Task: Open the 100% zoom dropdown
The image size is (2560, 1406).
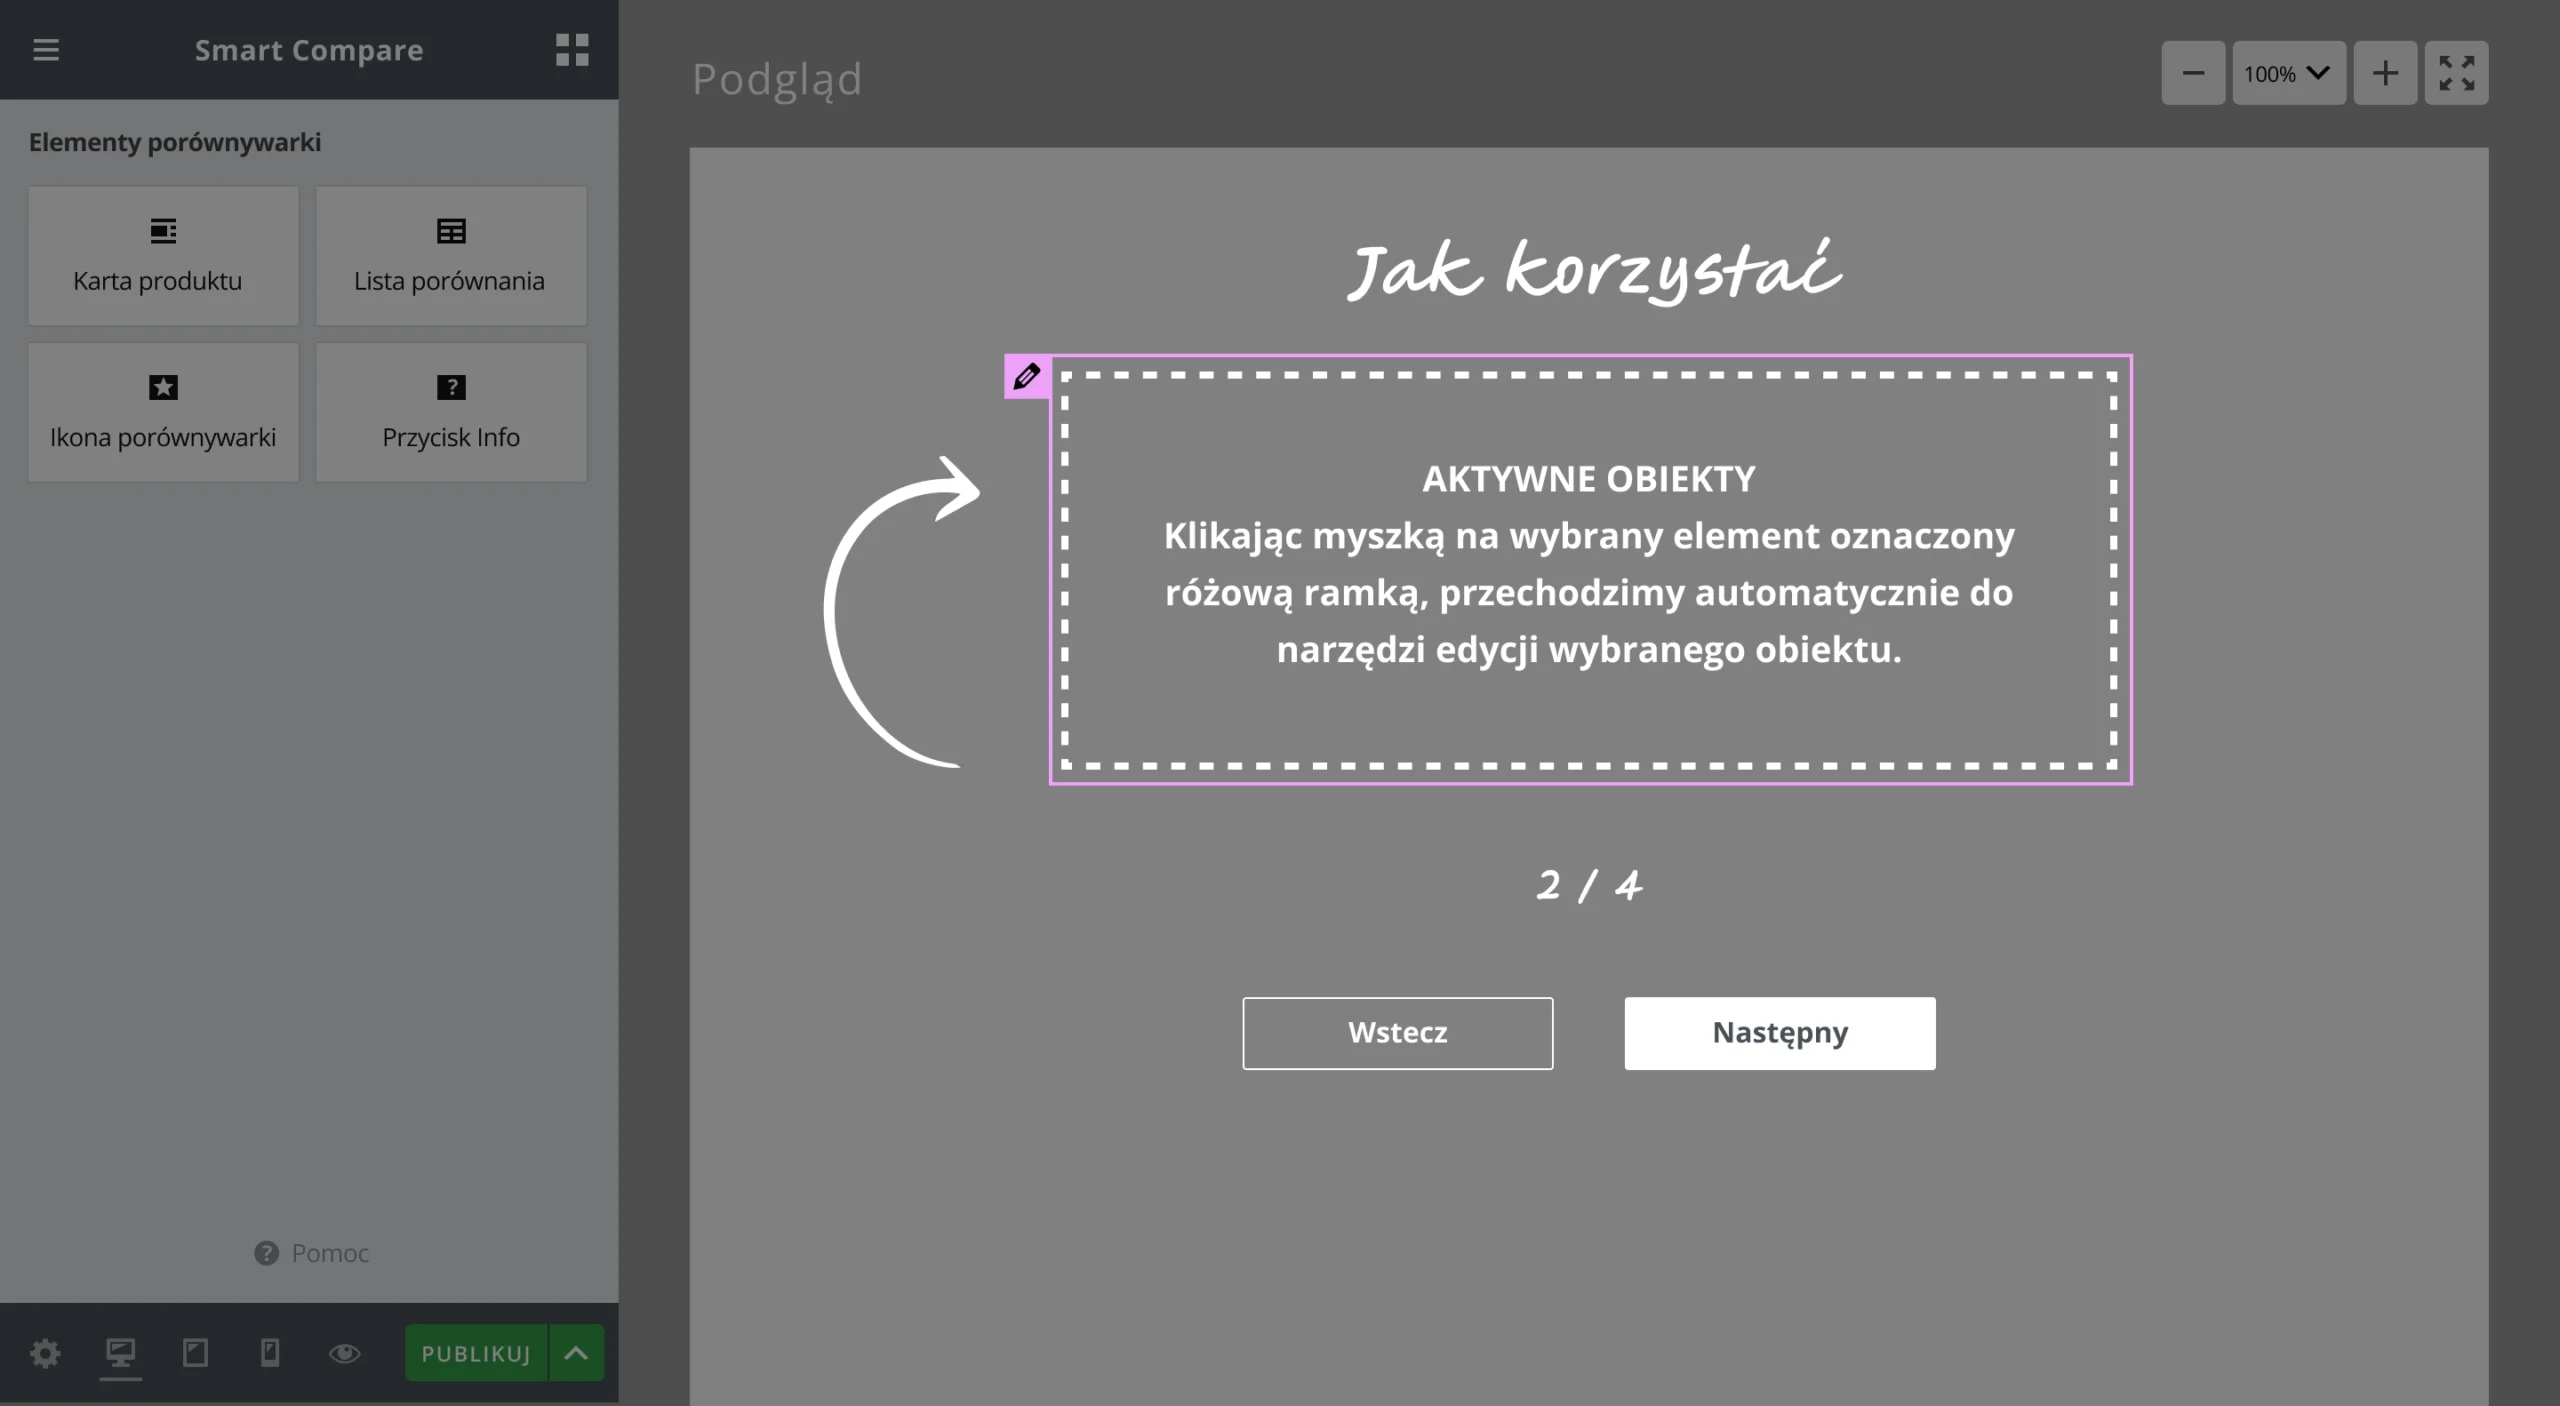Action: 2288,73
